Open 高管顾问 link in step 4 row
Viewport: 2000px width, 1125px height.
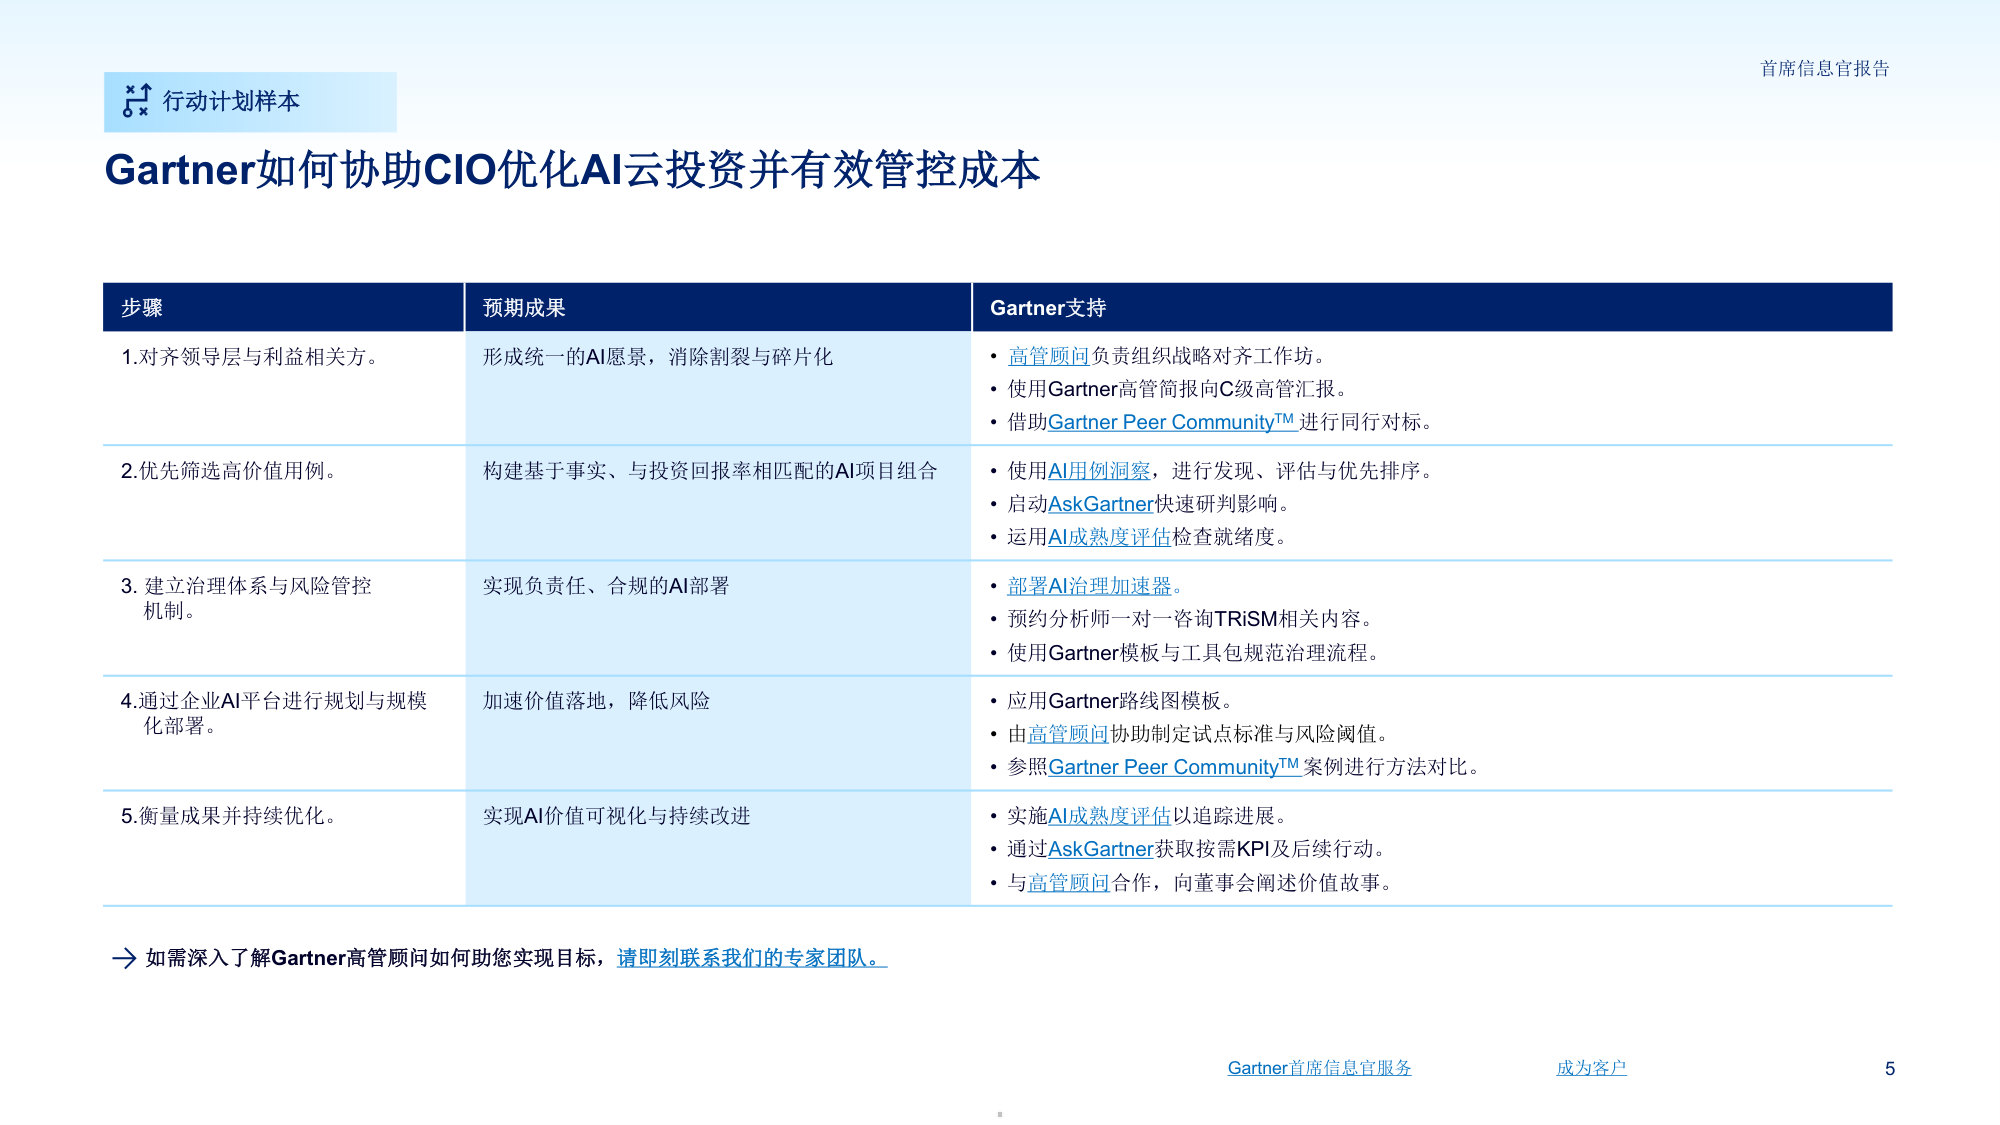[x=1068, y=734]
